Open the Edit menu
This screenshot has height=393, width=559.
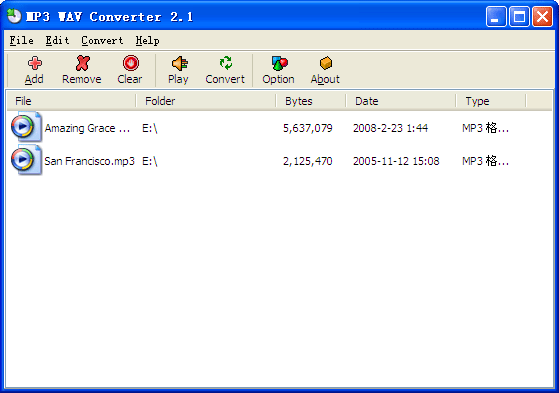pos(57,41)
